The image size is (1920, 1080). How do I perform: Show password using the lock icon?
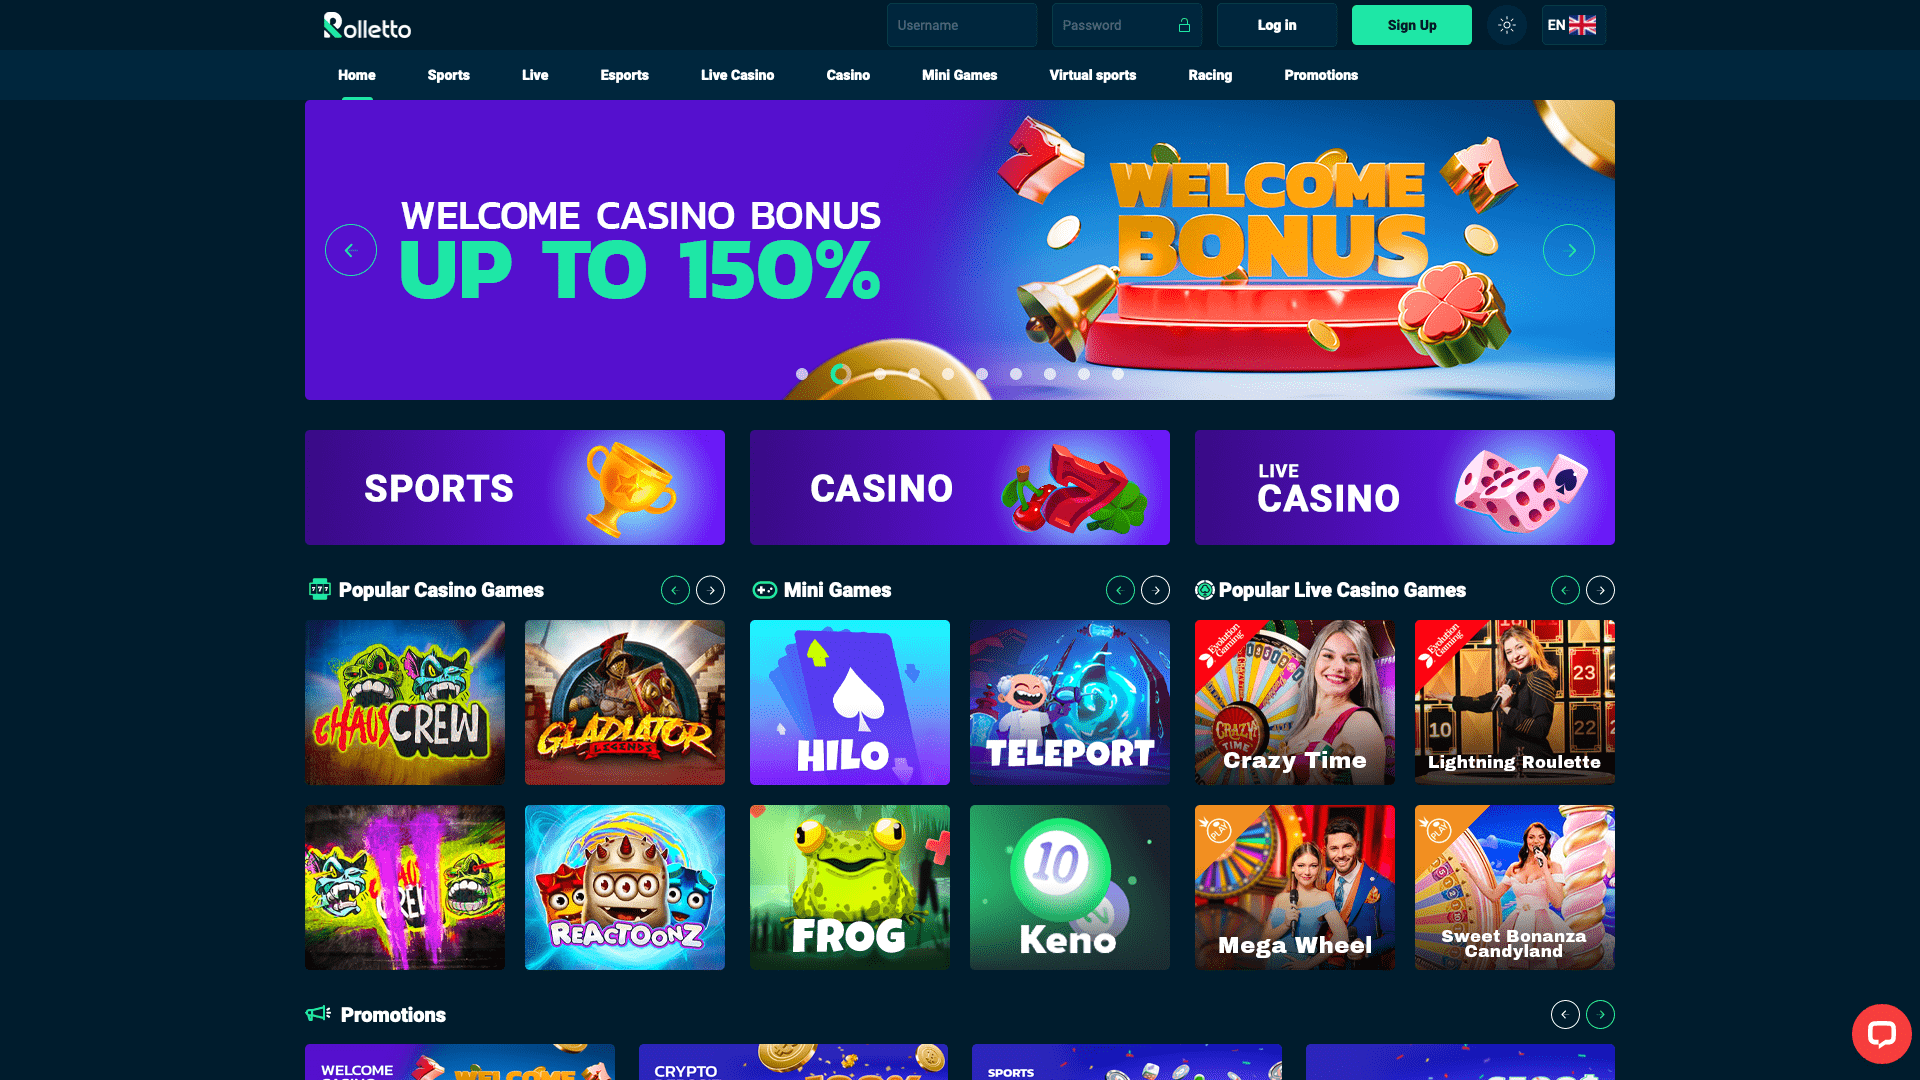(x=1184, y=25)
